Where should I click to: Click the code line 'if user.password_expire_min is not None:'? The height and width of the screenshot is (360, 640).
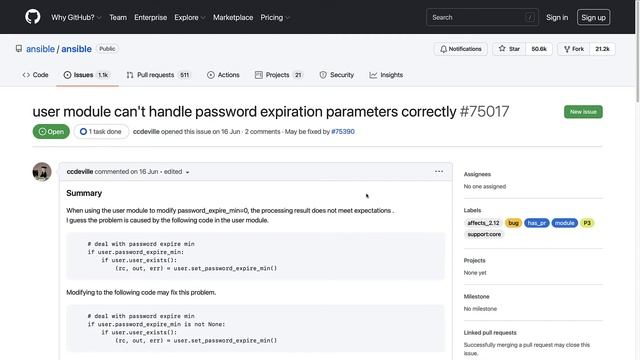pos(156,324)
